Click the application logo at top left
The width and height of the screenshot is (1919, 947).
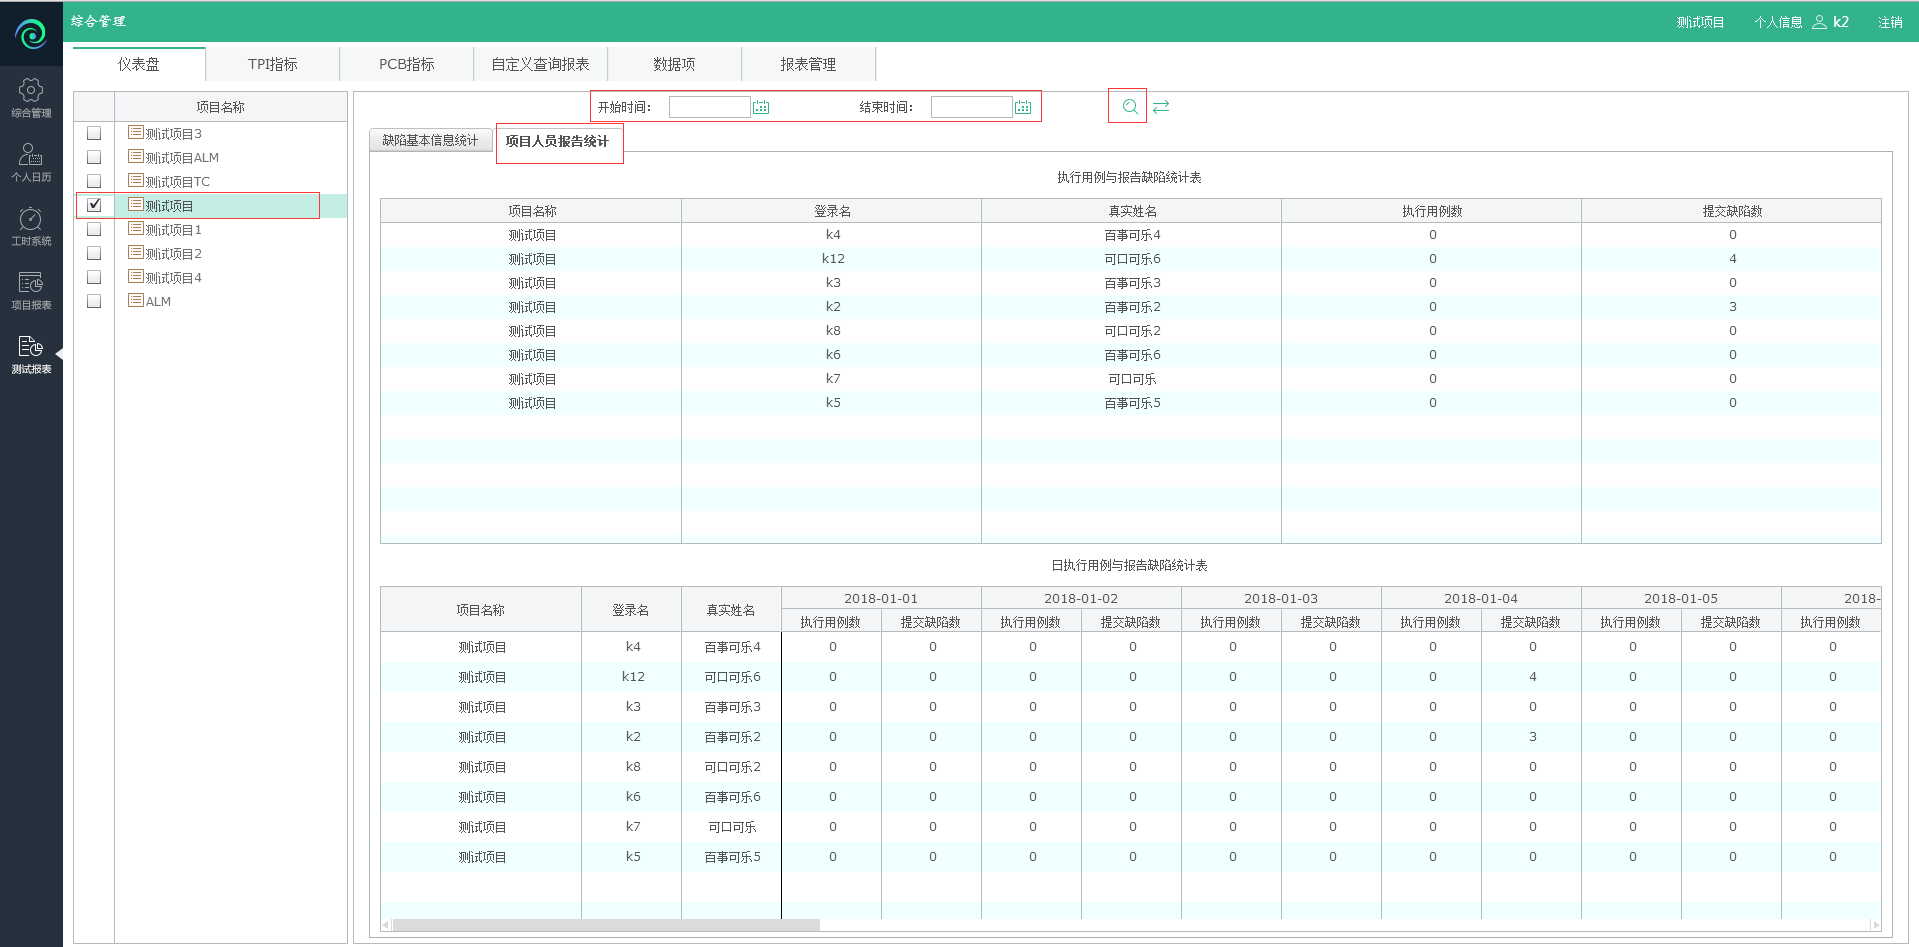tap(31, 34)
